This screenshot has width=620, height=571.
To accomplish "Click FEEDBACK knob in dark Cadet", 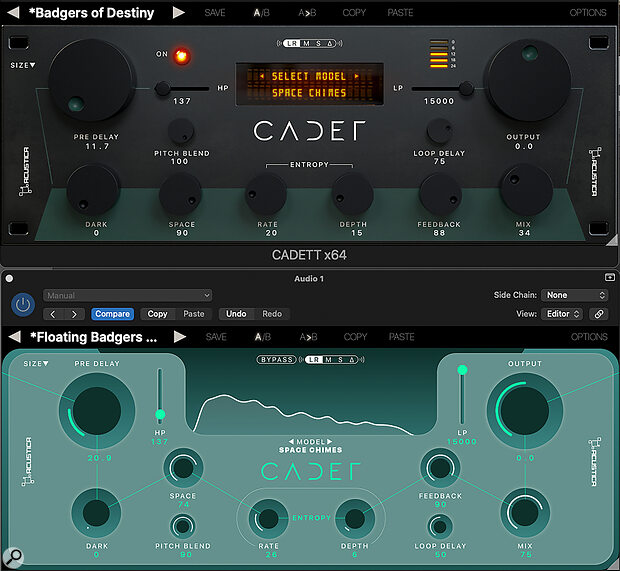I will pyautogui.click(x=440, y=194).
